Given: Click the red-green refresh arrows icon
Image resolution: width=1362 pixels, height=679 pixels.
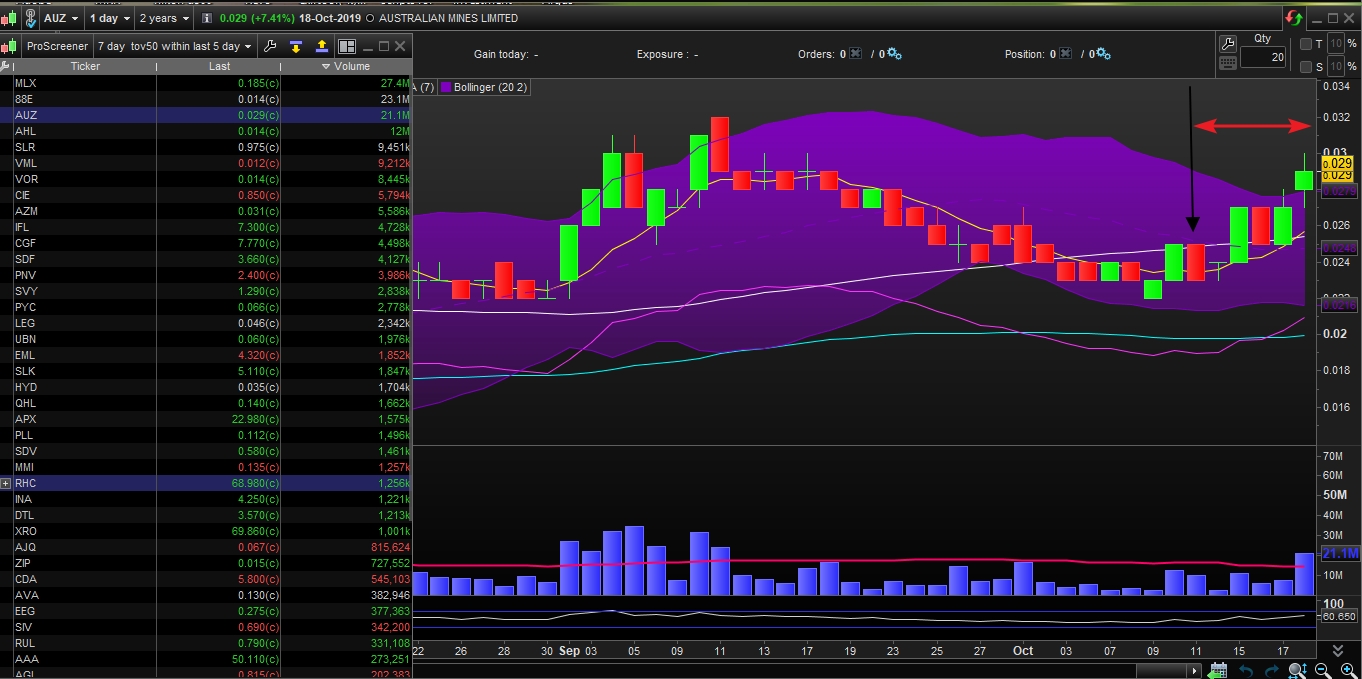Looking at the screenshot, I should click(1294, 18).
